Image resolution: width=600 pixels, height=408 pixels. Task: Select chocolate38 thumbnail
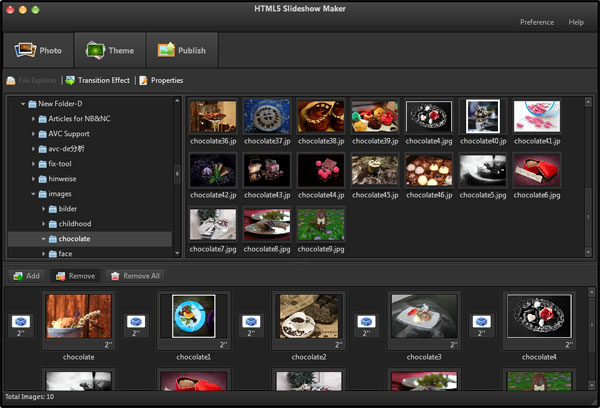(321, 116)
